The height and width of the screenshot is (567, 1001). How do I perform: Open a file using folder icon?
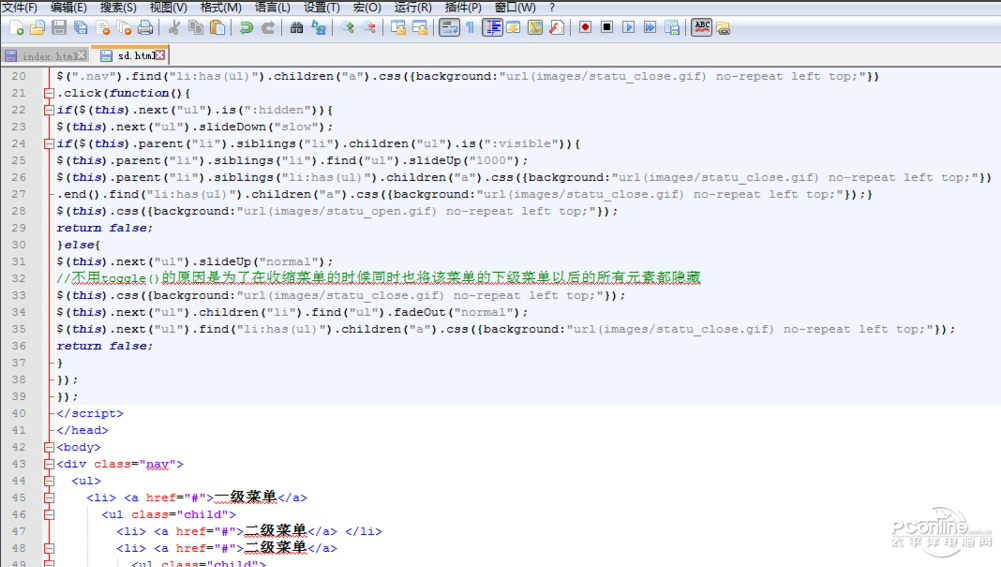(38, 27)
